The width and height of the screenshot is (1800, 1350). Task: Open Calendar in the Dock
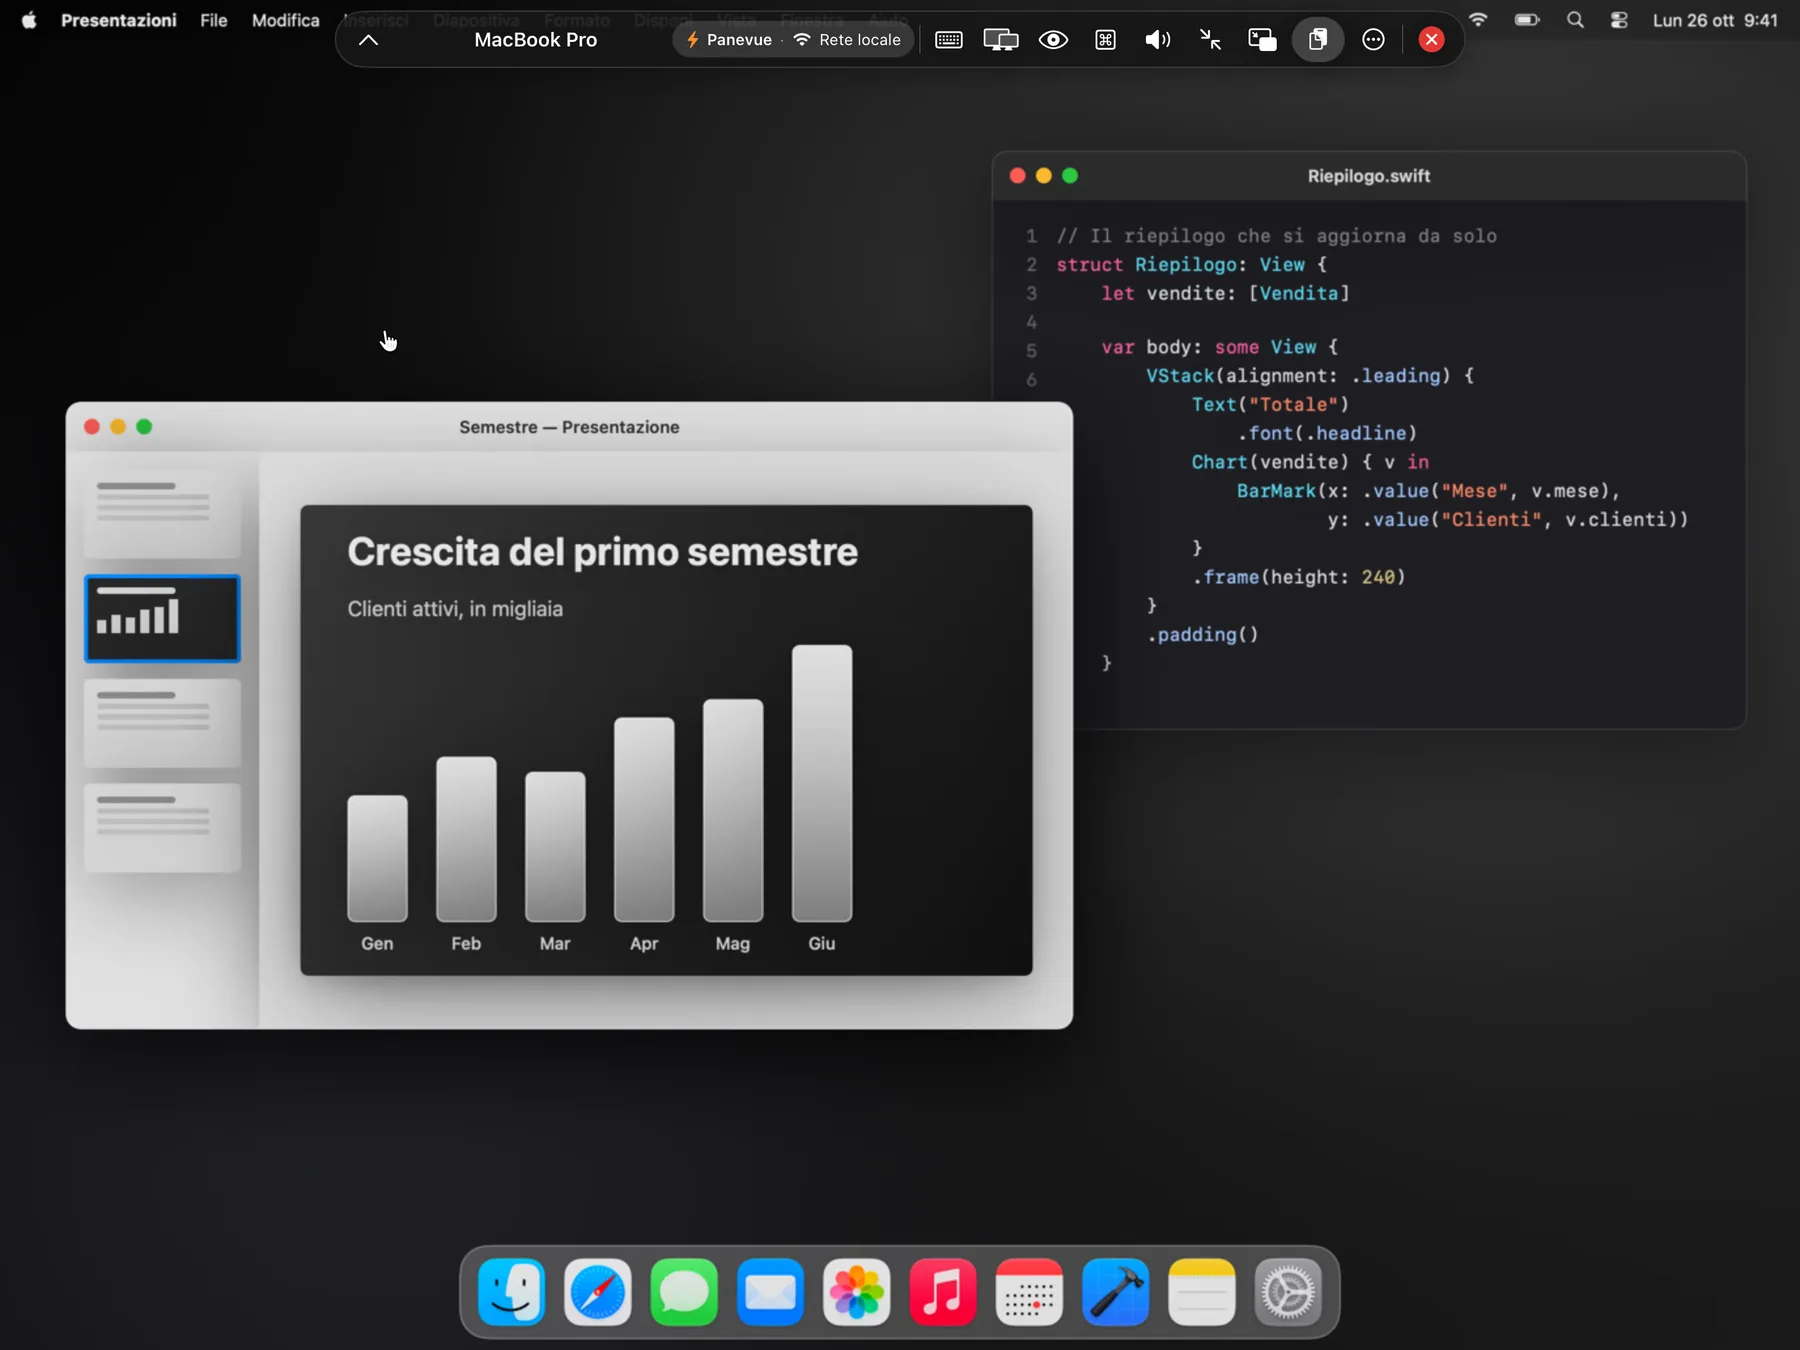click(x=1029, y=1292)
